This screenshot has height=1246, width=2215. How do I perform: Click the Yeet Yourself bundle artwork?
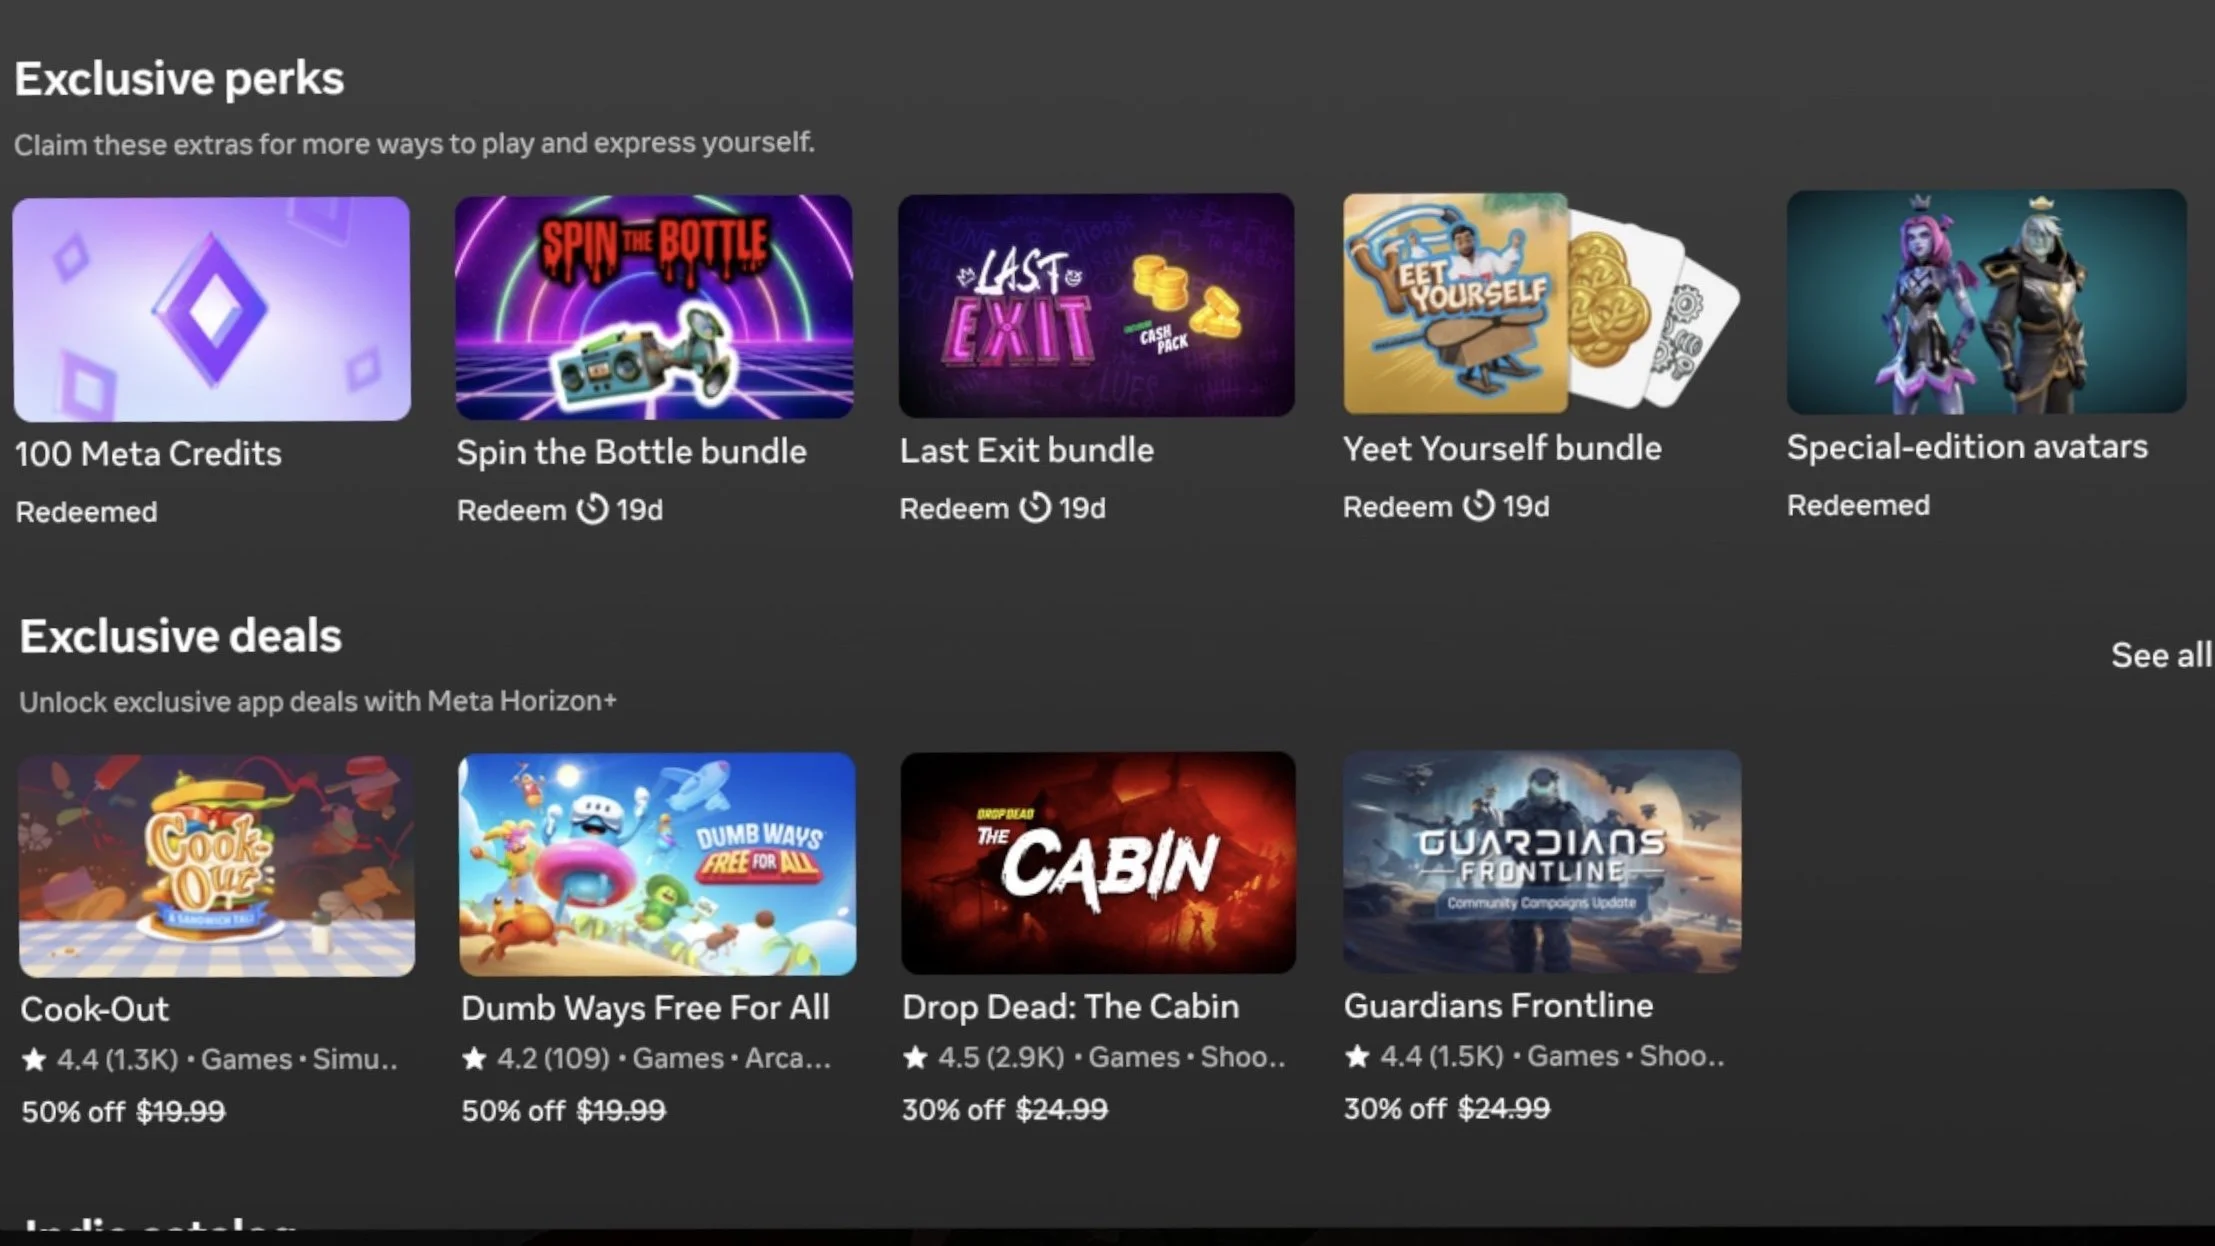click(1541, 303)
